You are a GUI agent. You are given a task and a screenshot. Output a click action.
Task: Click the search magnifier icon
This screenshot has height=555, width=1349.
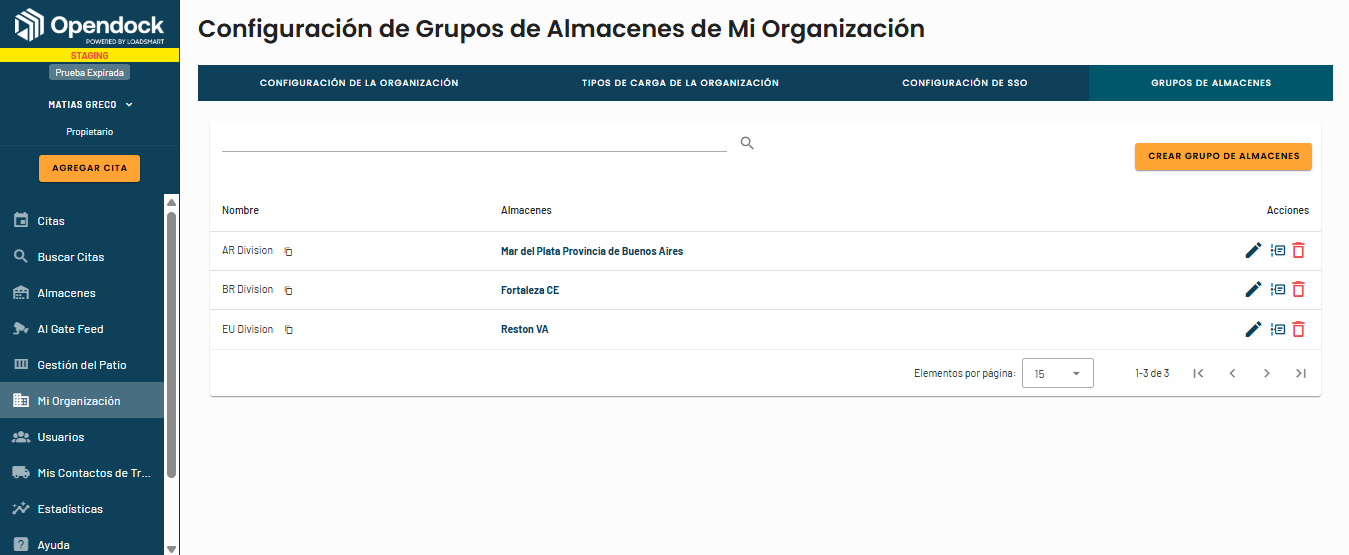747,143
